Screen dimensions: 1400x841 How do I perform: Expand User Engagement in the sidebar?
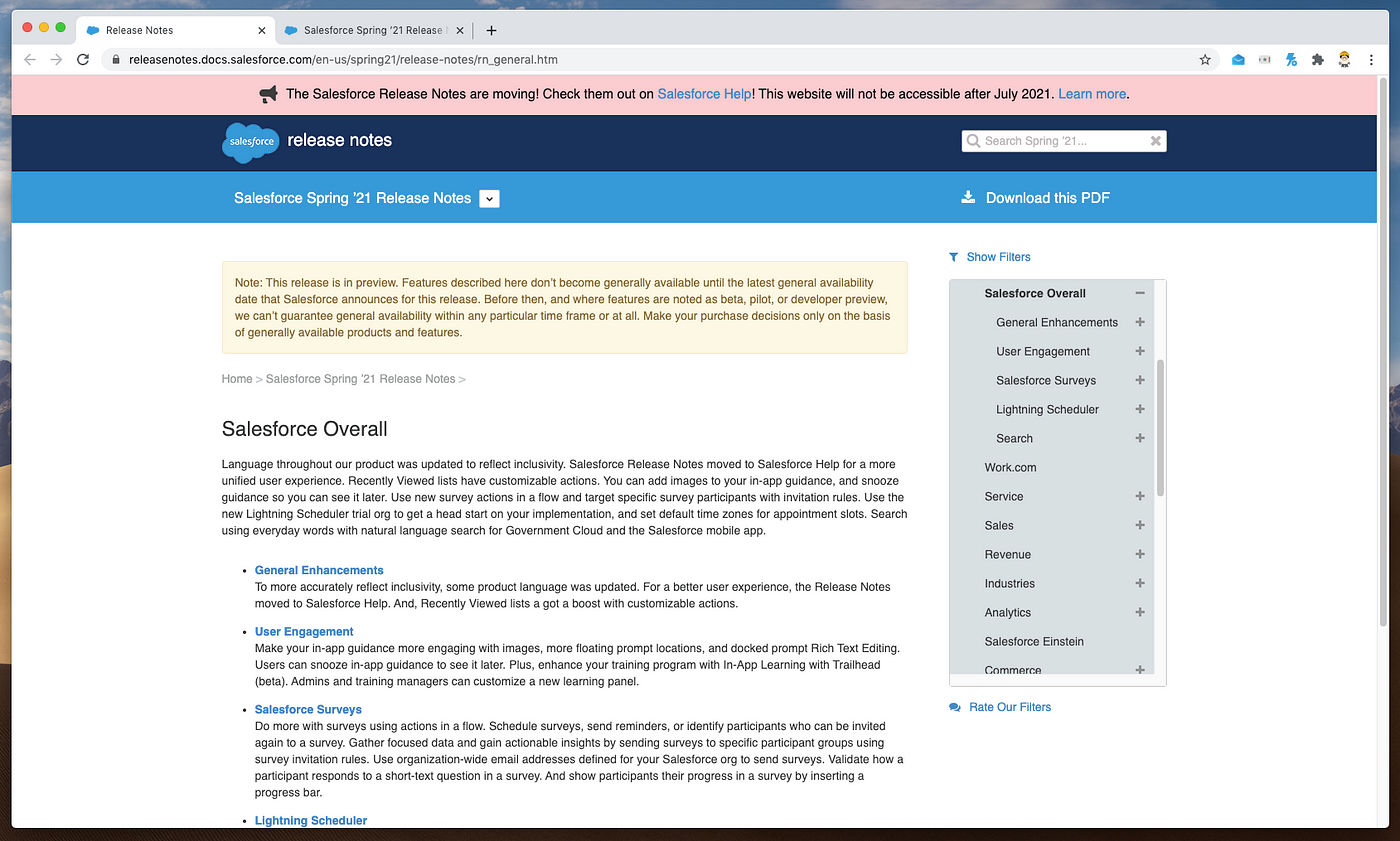pos(1139,351)
